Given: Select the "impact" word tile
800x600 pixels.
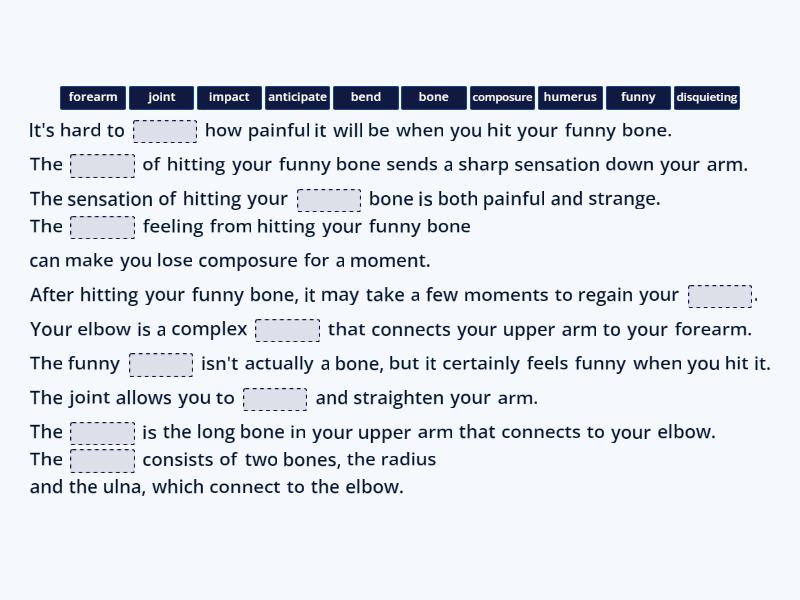Looking at the screenshot, I should click(x=229, y=97).
